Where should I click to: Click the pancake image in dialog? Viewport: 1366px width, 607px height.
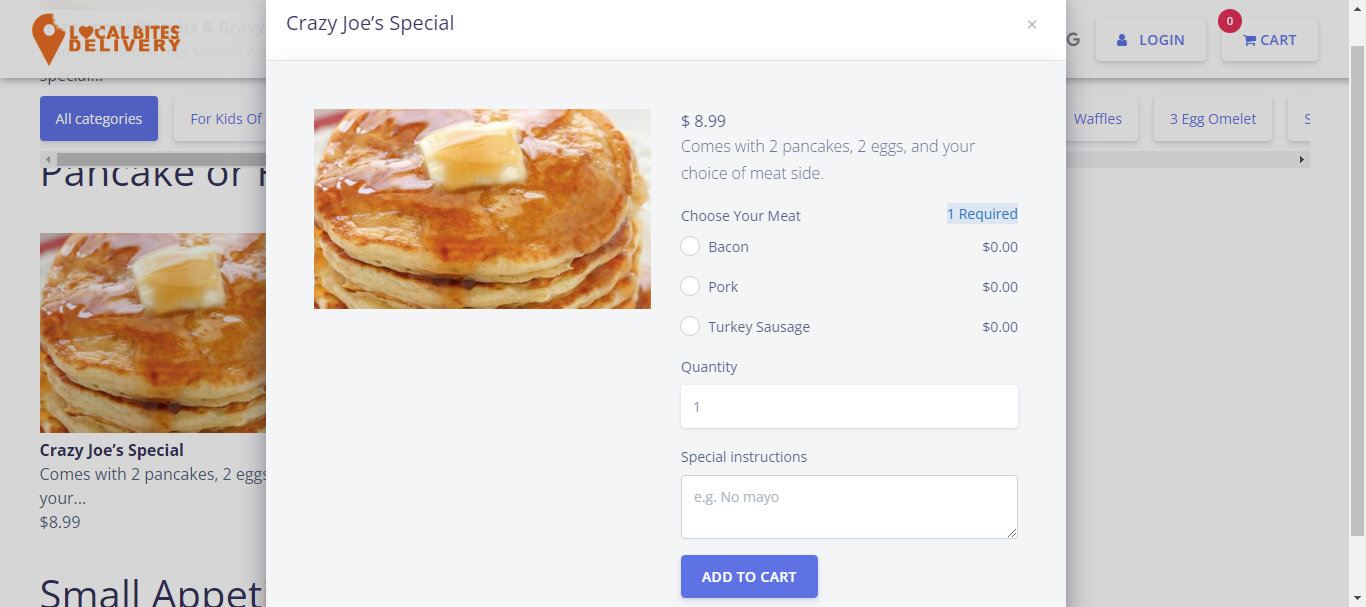coord(482,209)
